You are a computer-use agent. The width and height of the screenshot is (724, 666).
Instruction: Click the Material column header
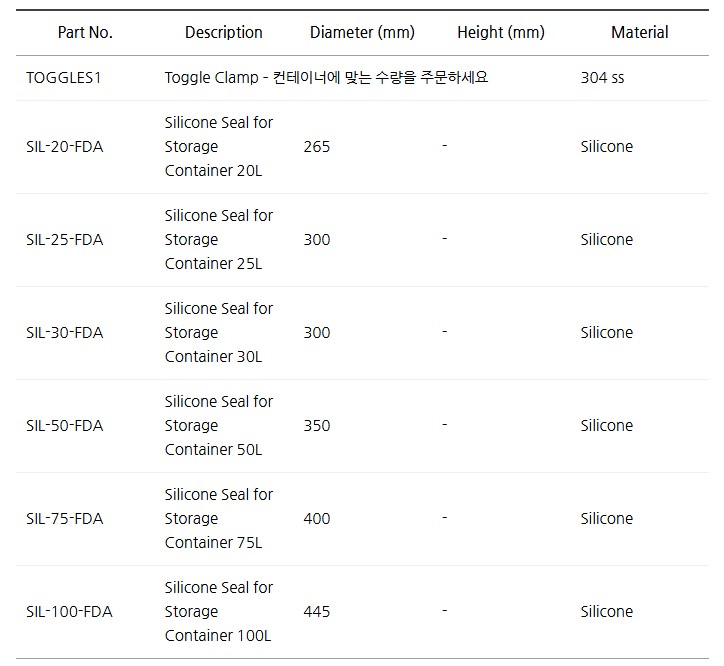coord(640,32)
